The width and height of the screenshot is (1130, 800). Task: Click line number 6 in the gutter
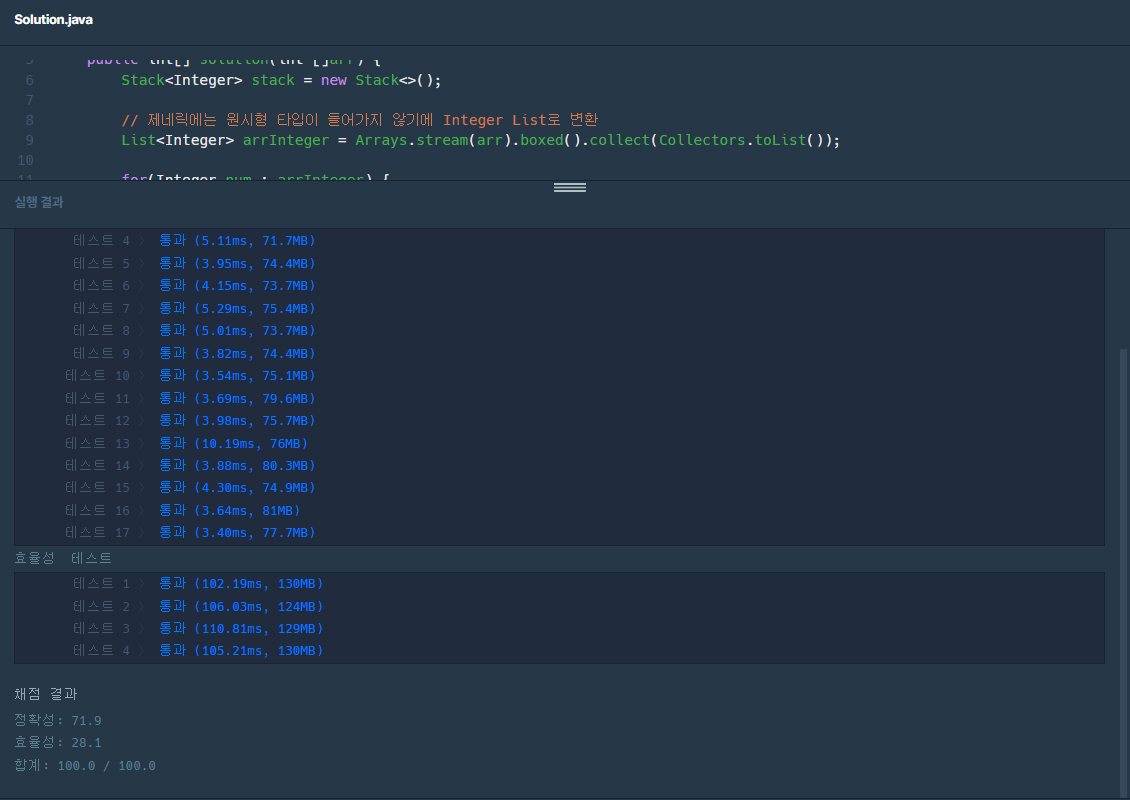pyautogui.click(x=30, y=80)
